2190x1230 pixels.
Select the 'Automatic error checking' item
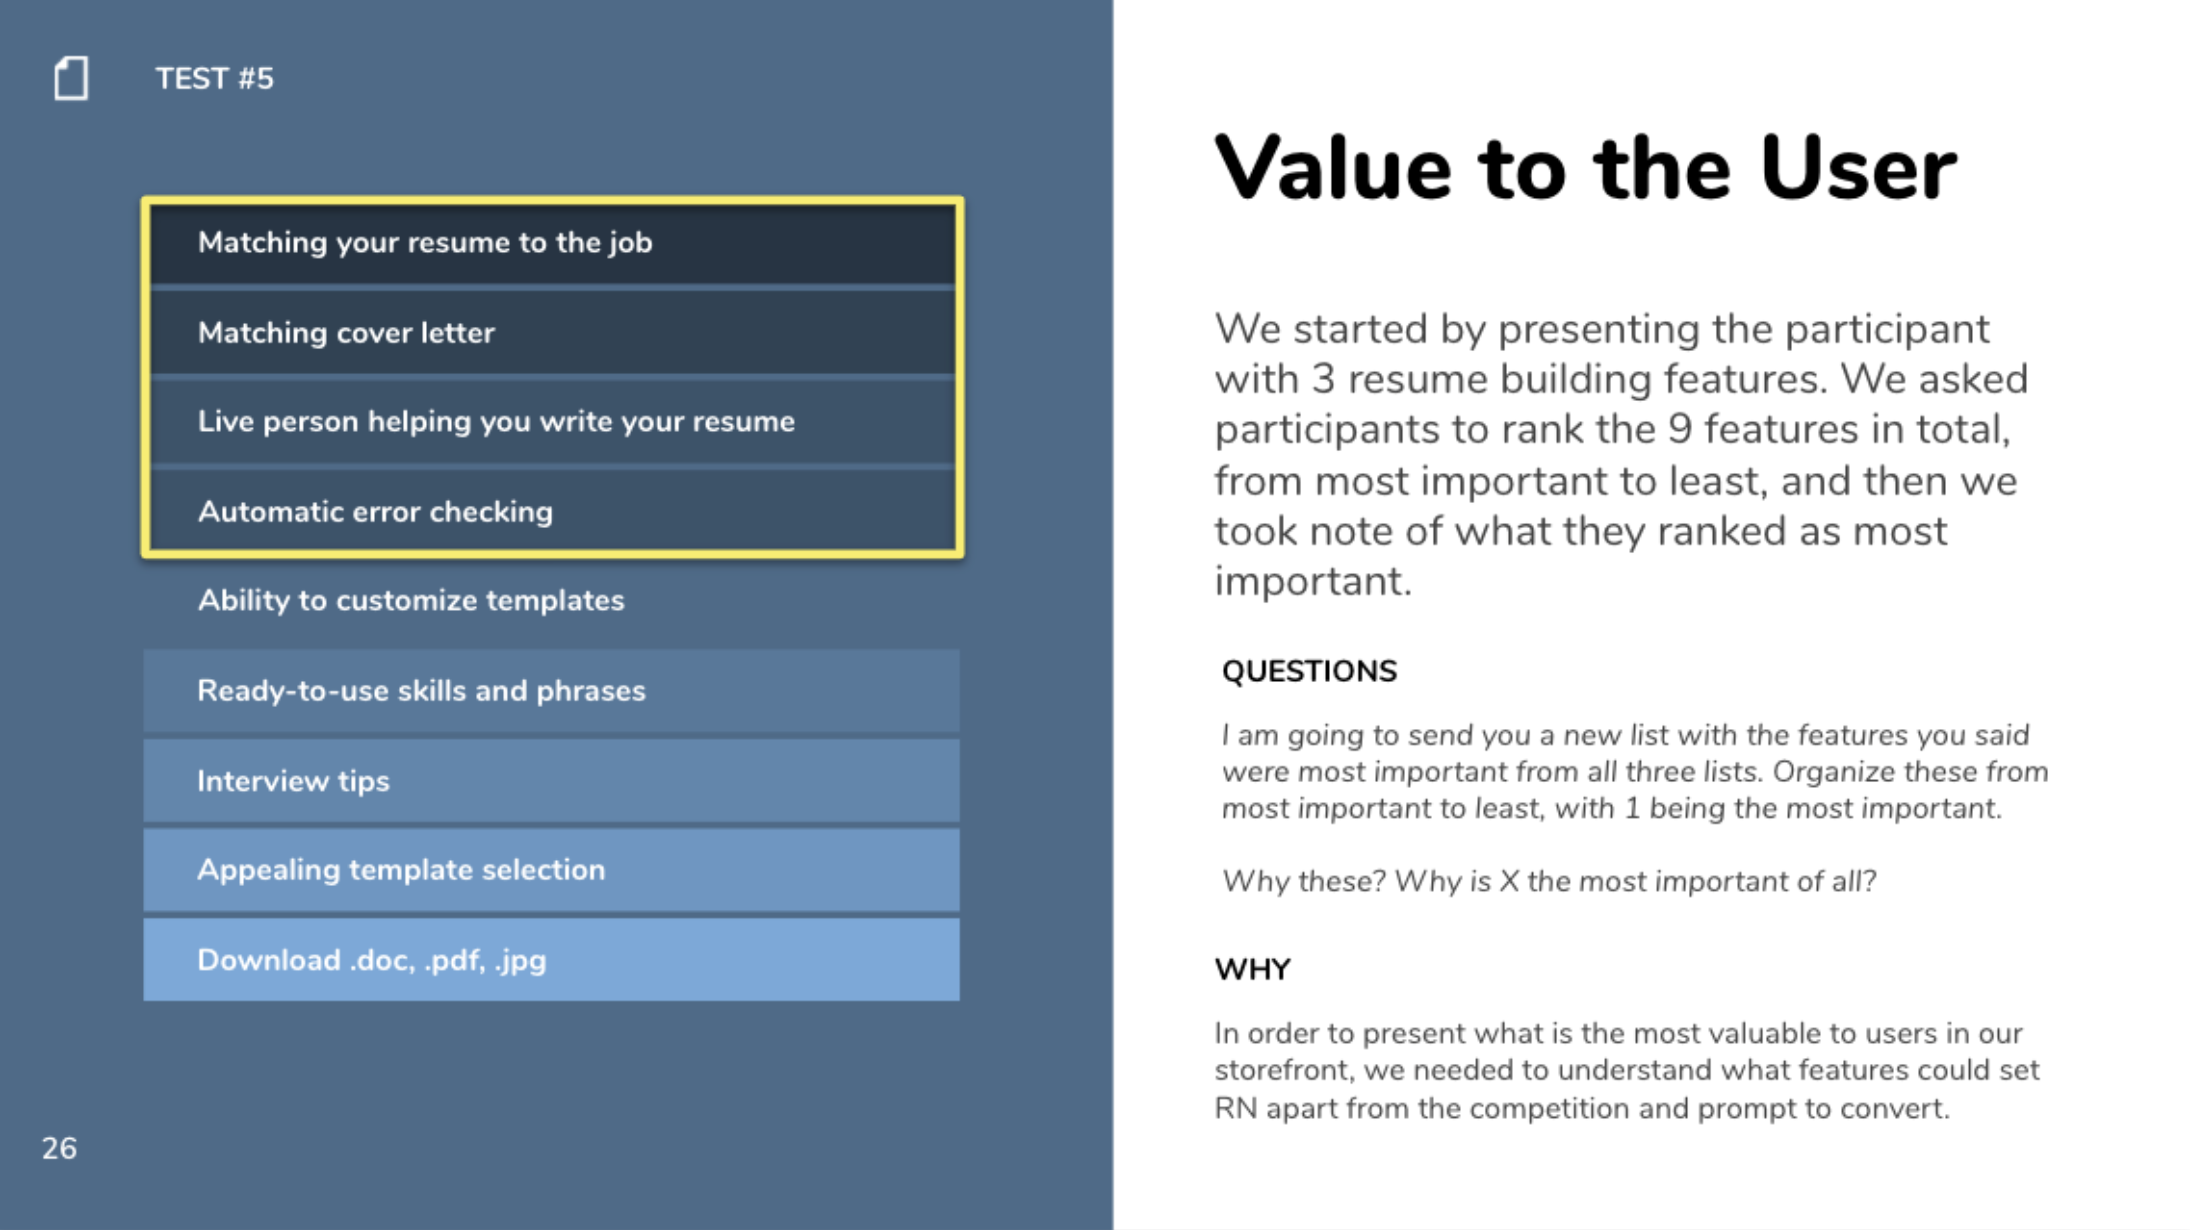(552, 511)
